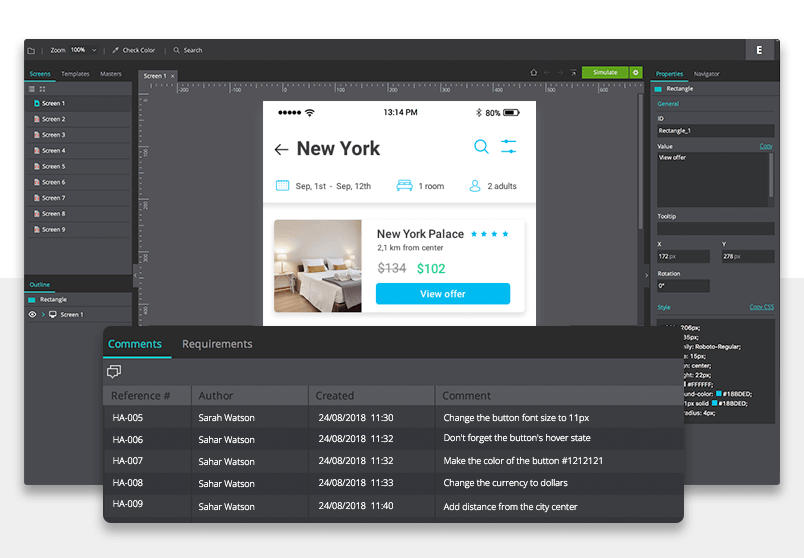This screenshot has width=804, height=558.
Task: Select Screen 9 in the screens list
Action: pyautogui.click(x=78, y=230)
